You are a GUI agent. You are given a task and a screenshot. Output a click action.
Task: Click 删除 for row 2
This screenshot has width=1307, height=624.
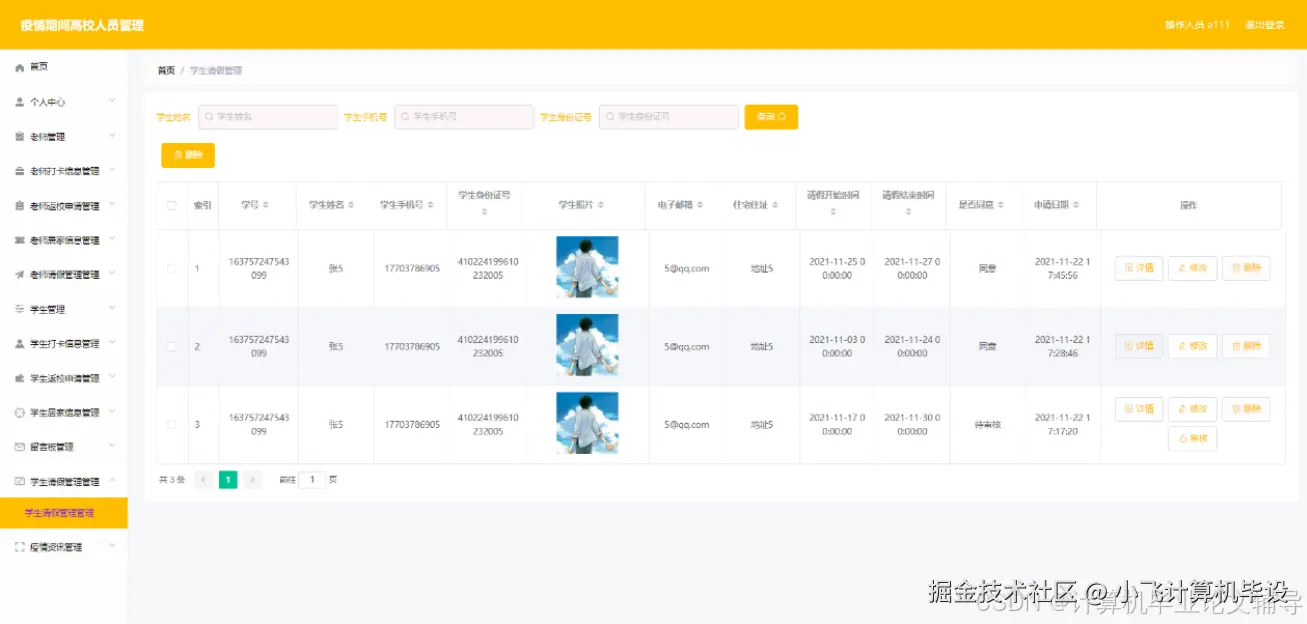click(1246, 346)
